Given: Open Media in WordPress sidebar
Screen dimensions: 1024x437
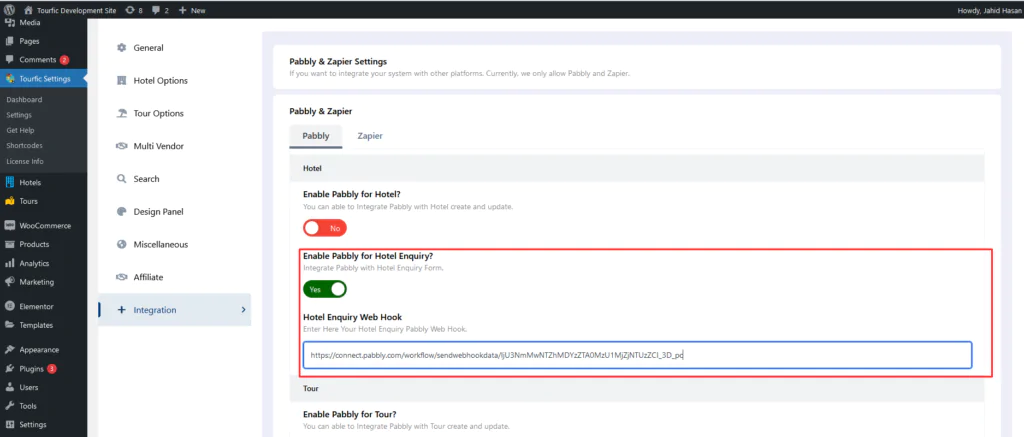Looking at the screenshot, I should pos(29,22).
